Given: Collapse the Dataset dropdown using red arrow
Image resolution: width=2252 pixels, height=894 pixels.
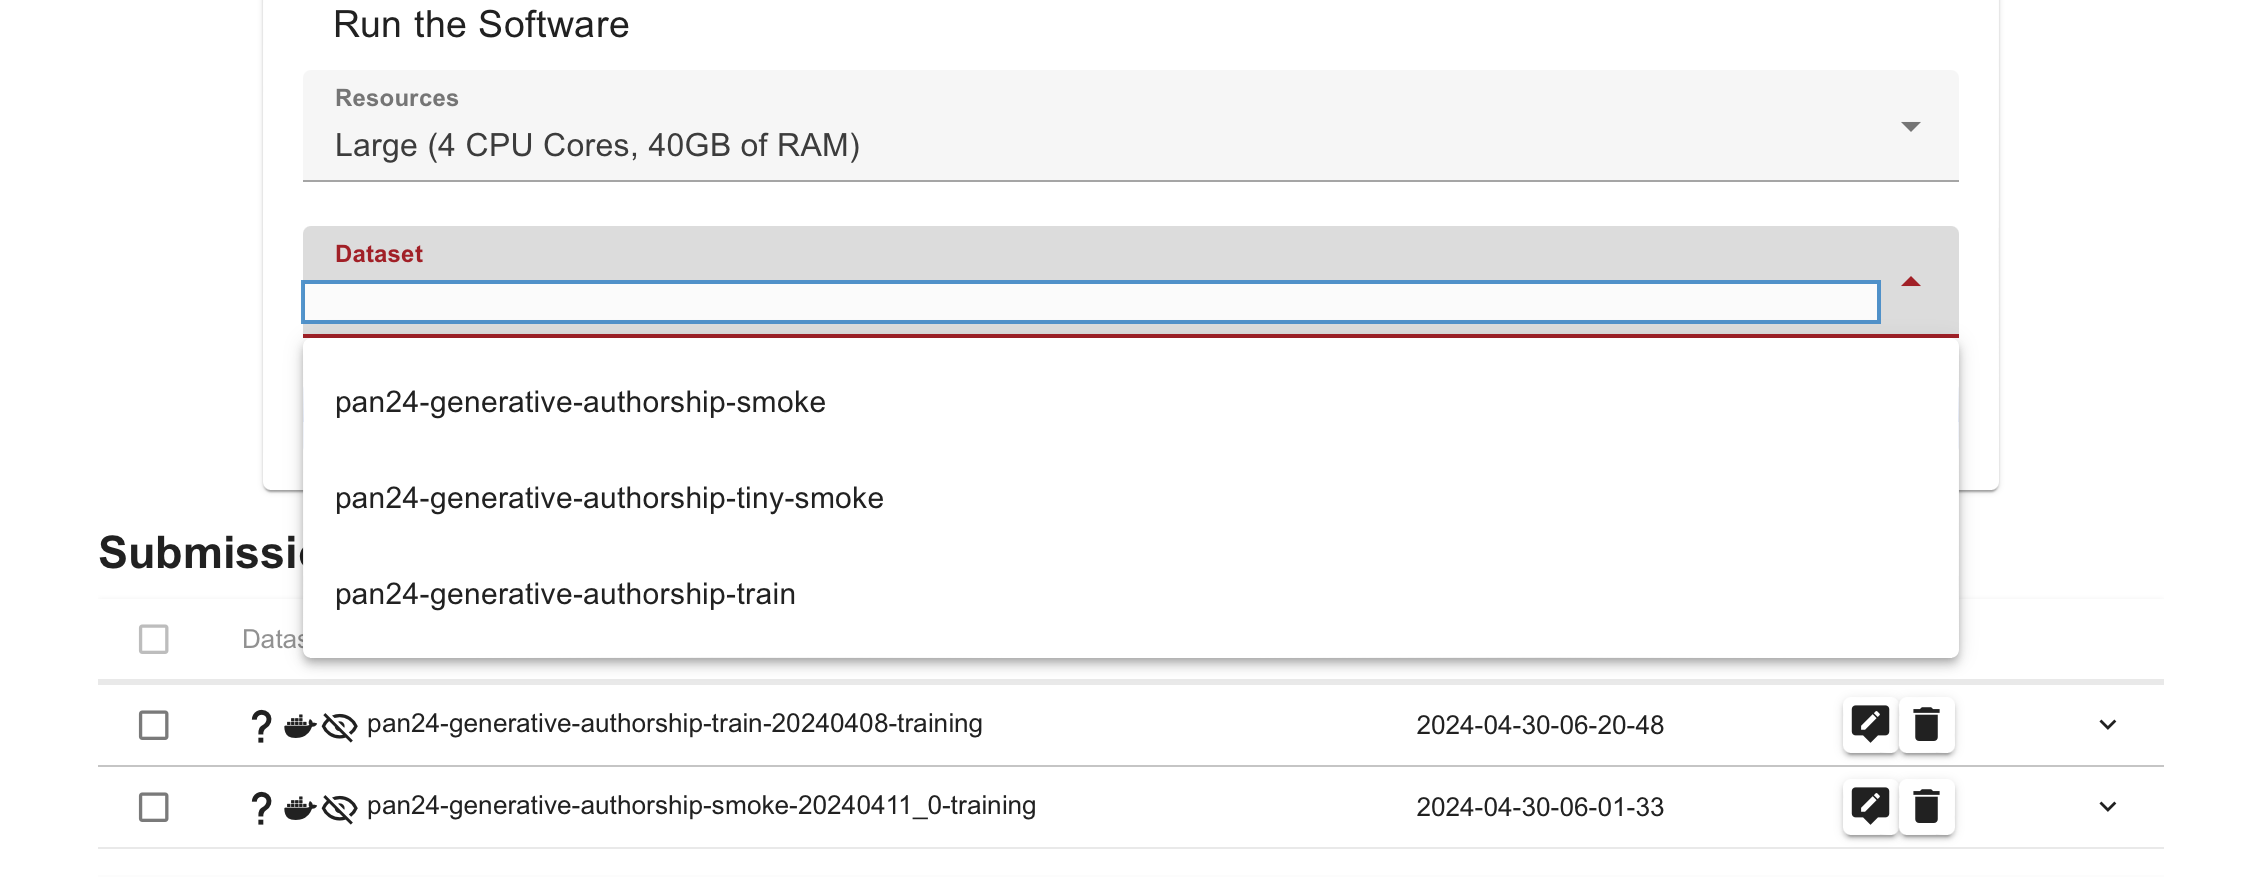Looking at the screenshot, I should pyautogui.click(x=1910, y=282).
